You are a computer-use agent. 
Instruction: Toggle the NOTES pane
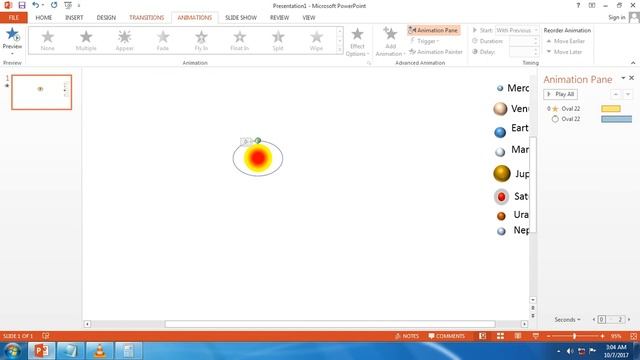(407, 336)
